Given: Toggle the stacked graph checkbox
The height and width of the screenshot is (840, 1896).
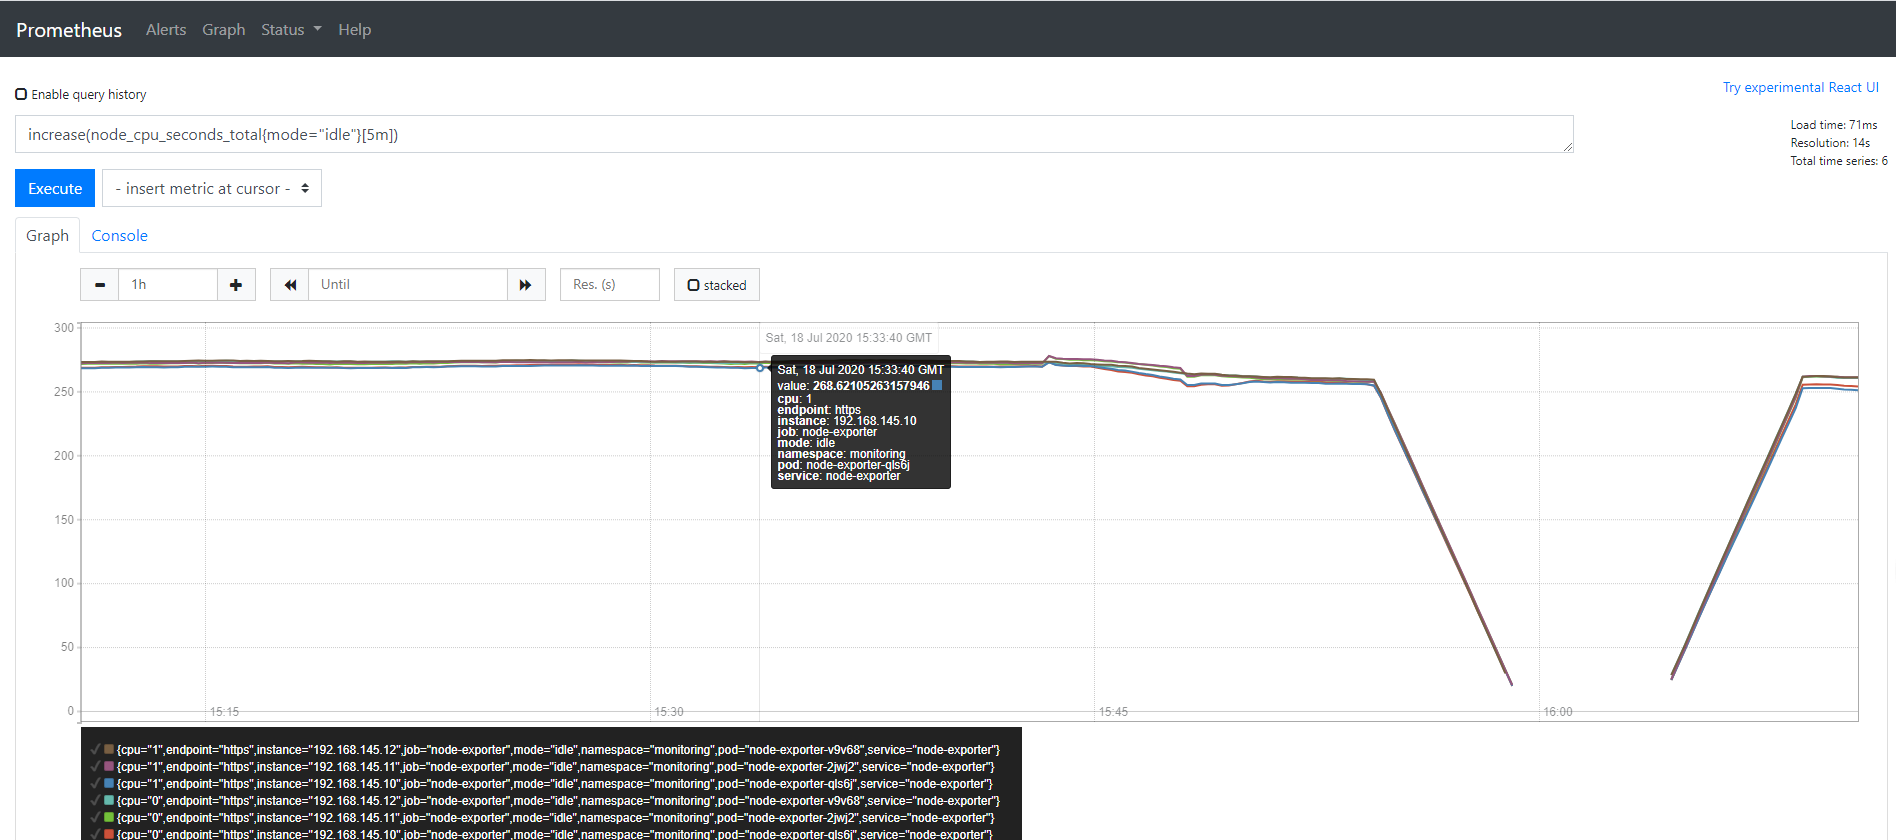Looking at the screenshot, I should click(x=693, y=285).
